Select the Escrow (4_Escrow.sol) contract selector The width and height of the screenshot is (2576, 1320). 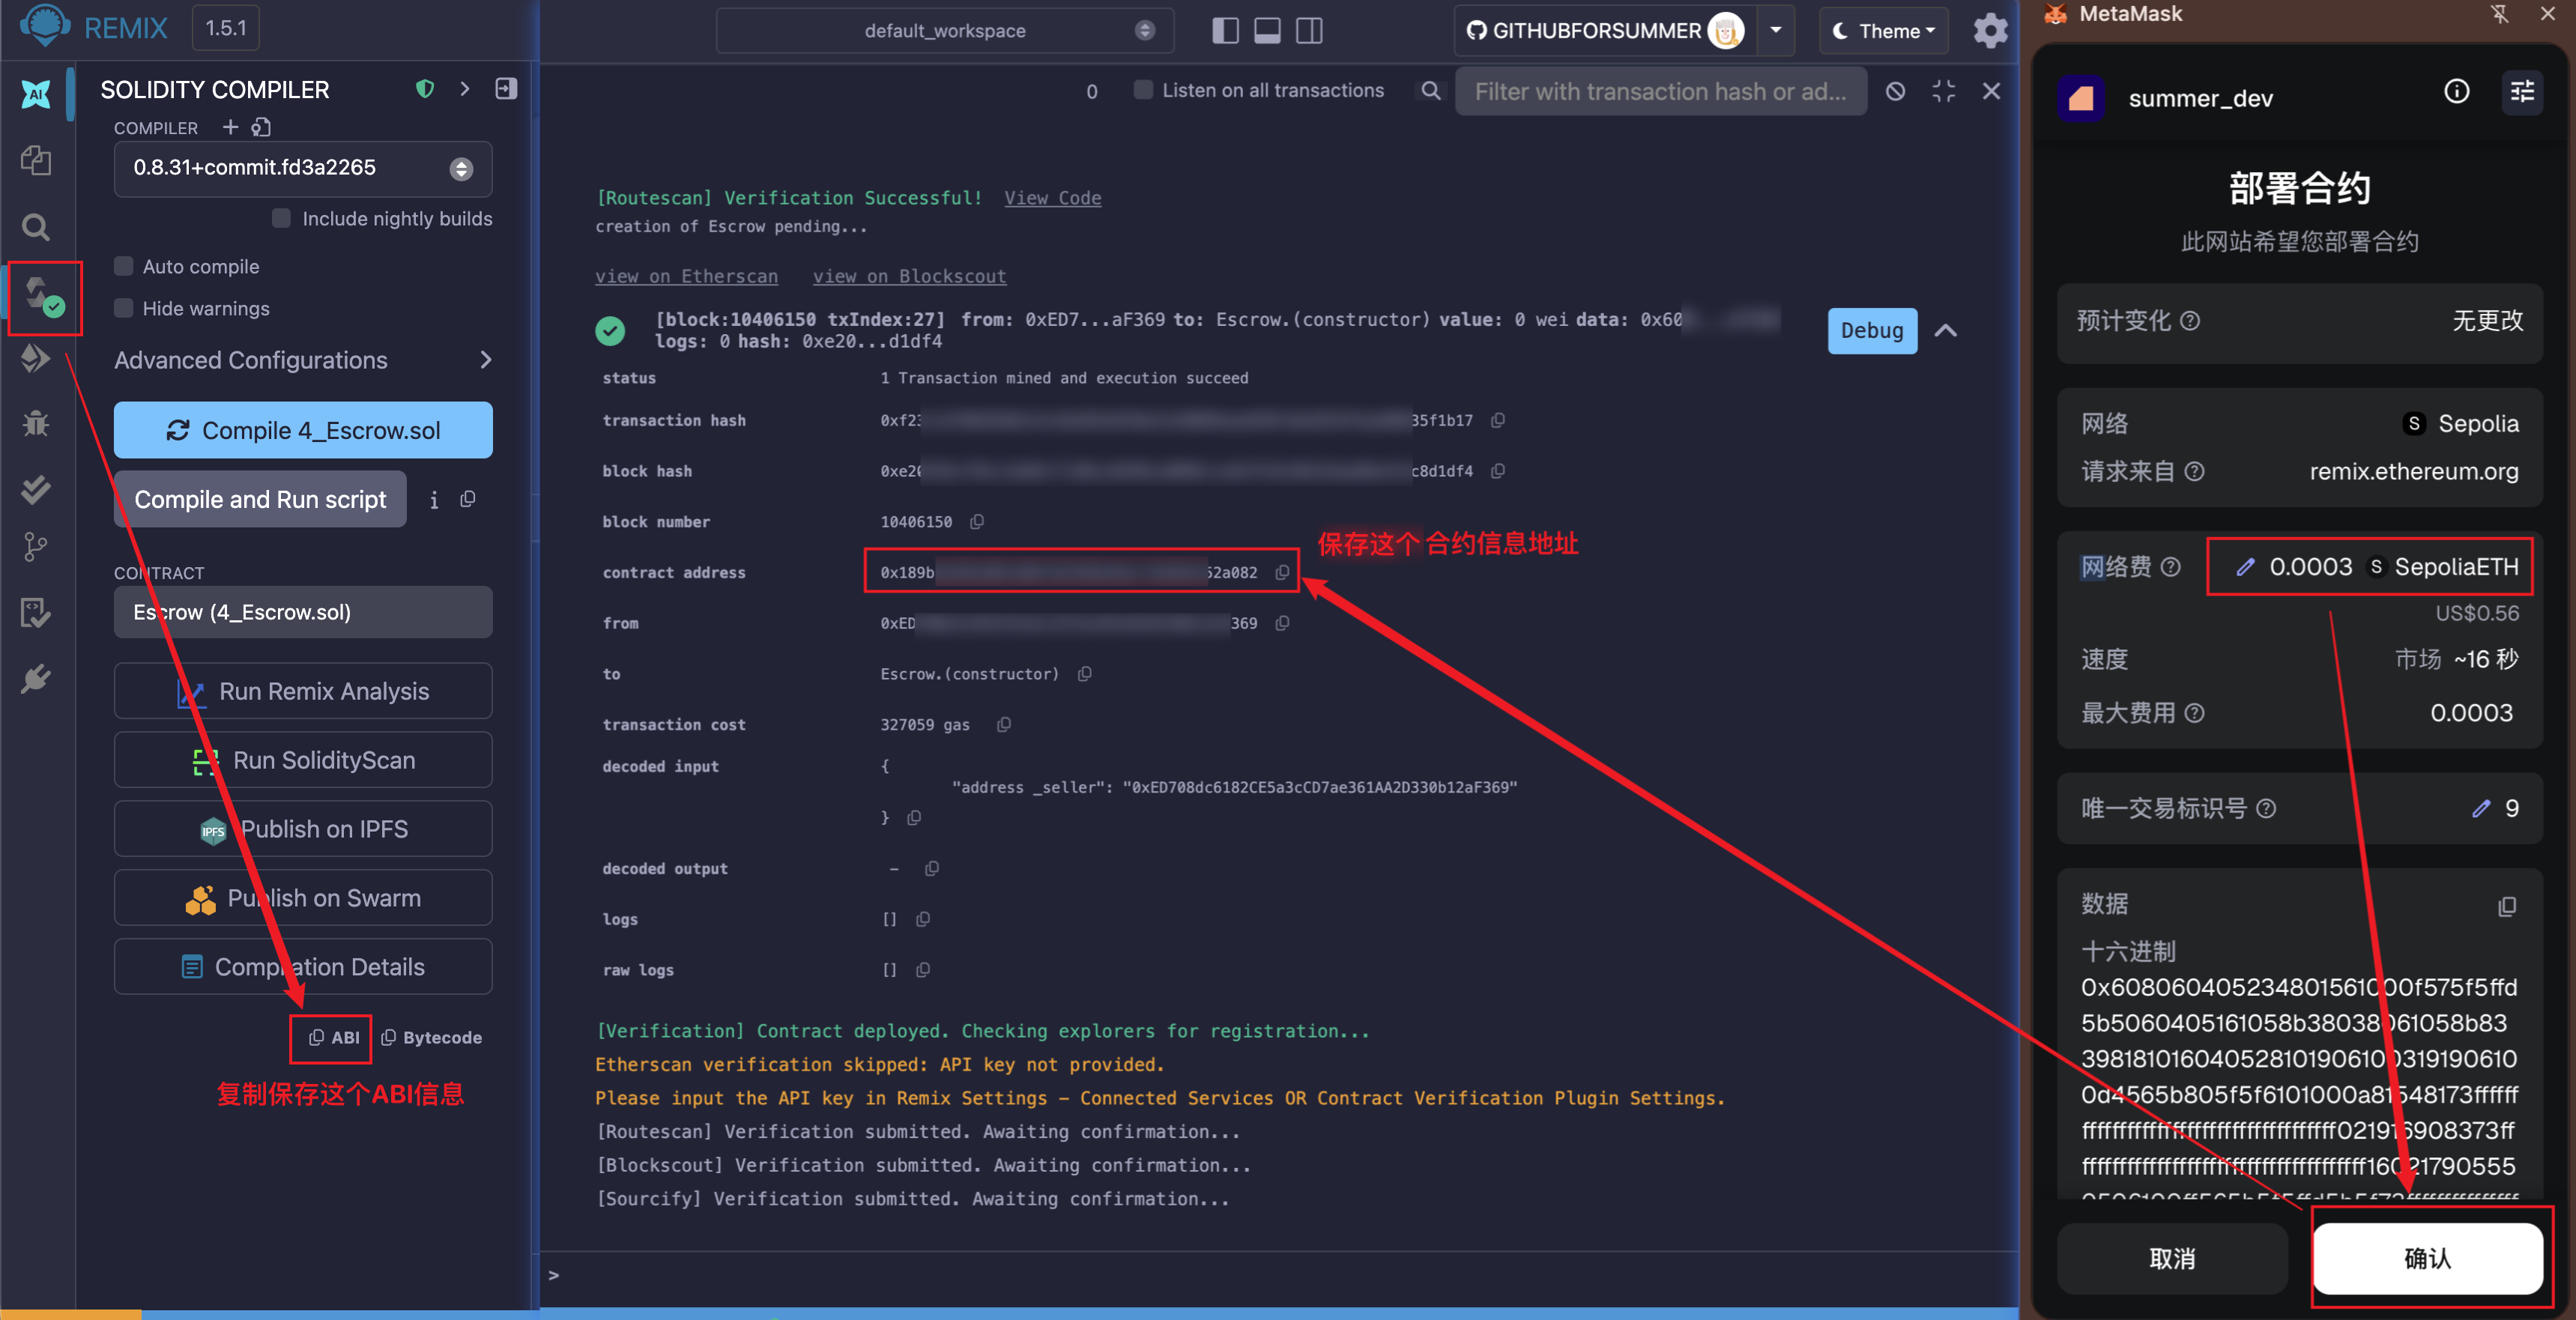(x=303, y=612)
